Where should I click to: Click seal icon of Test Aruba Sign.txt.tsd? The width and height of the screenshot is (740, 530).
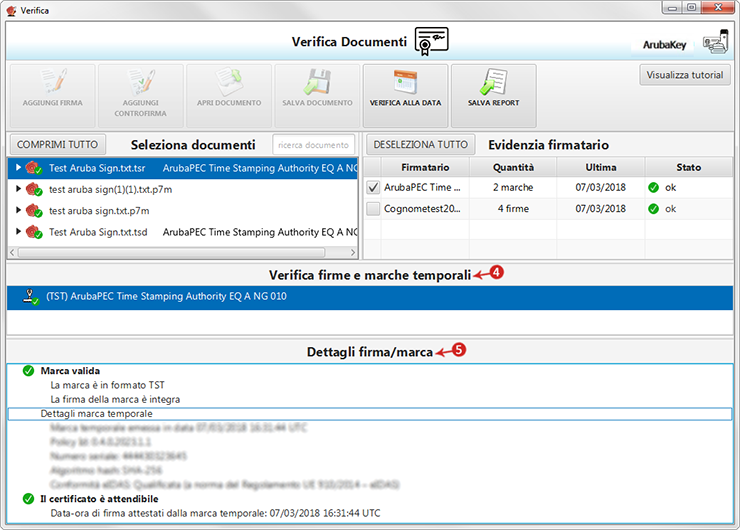tap(34, 232)
